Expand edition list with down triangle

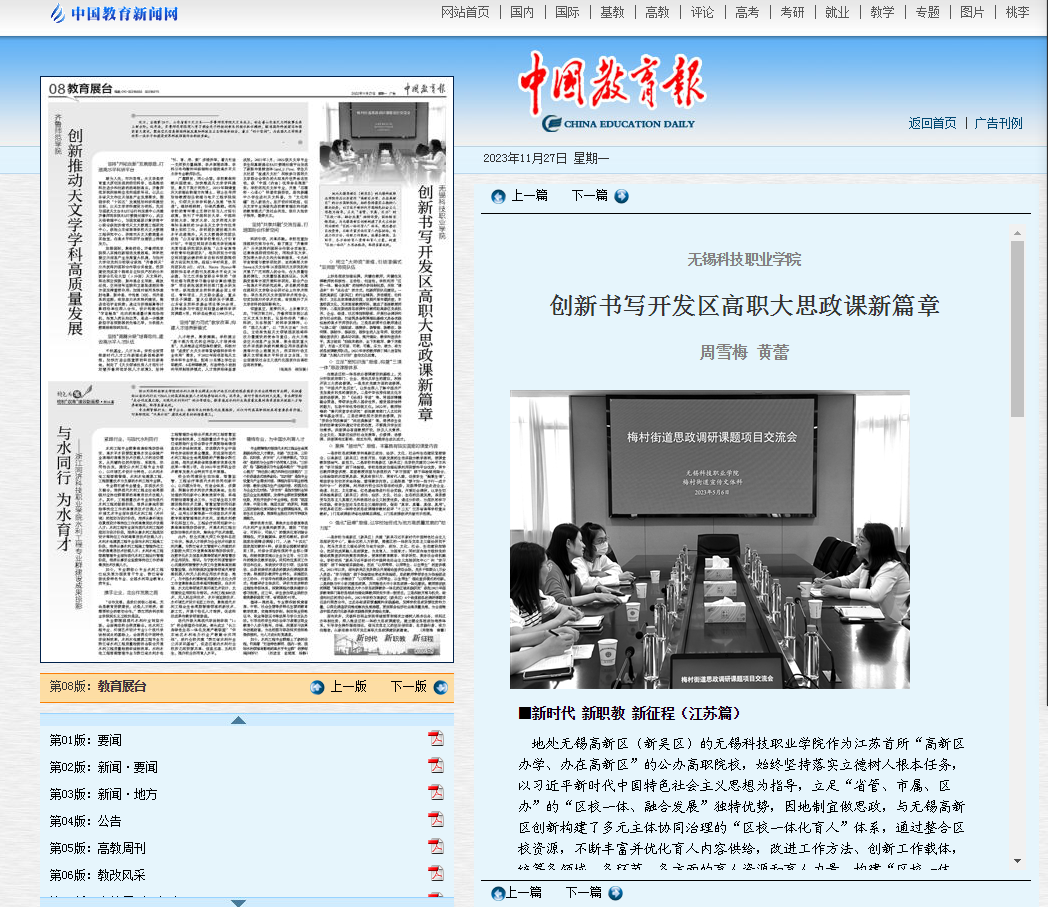pos(238,902)
